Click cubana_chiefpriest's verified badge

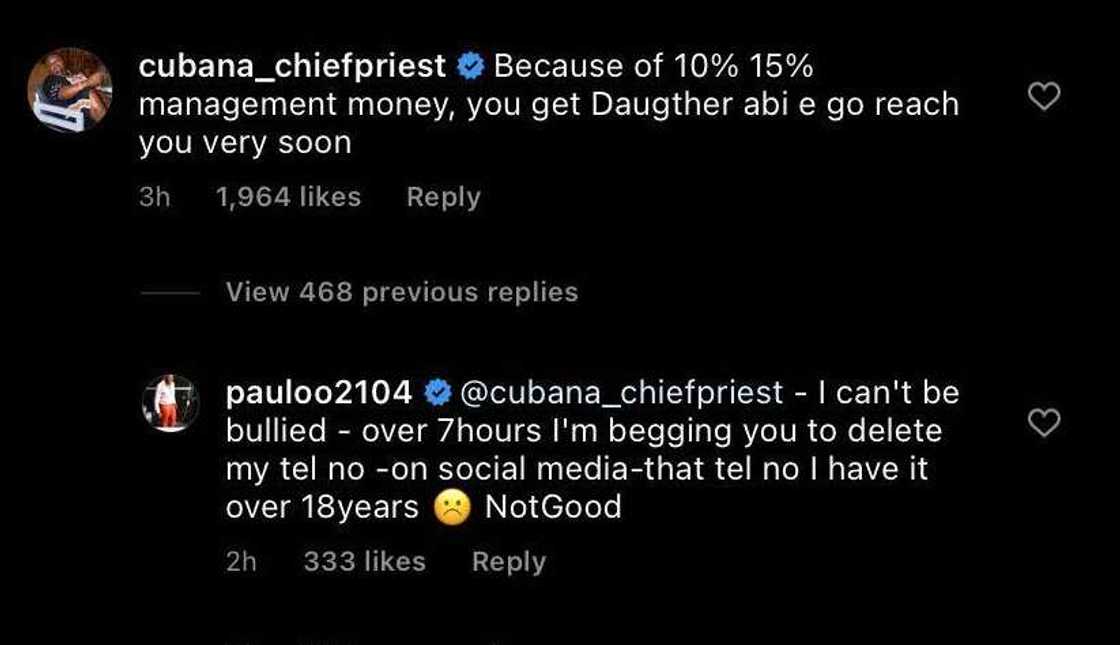(x=470, y=67)
